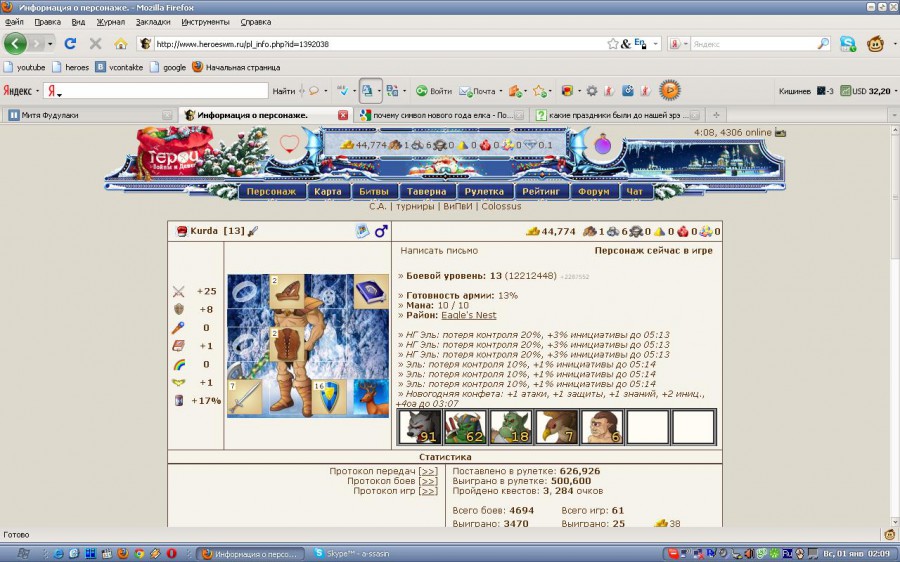The height and width of the screenshot is (562, 900).
Task: Click the heart health icon in header
Action: [x=289, y=144]
